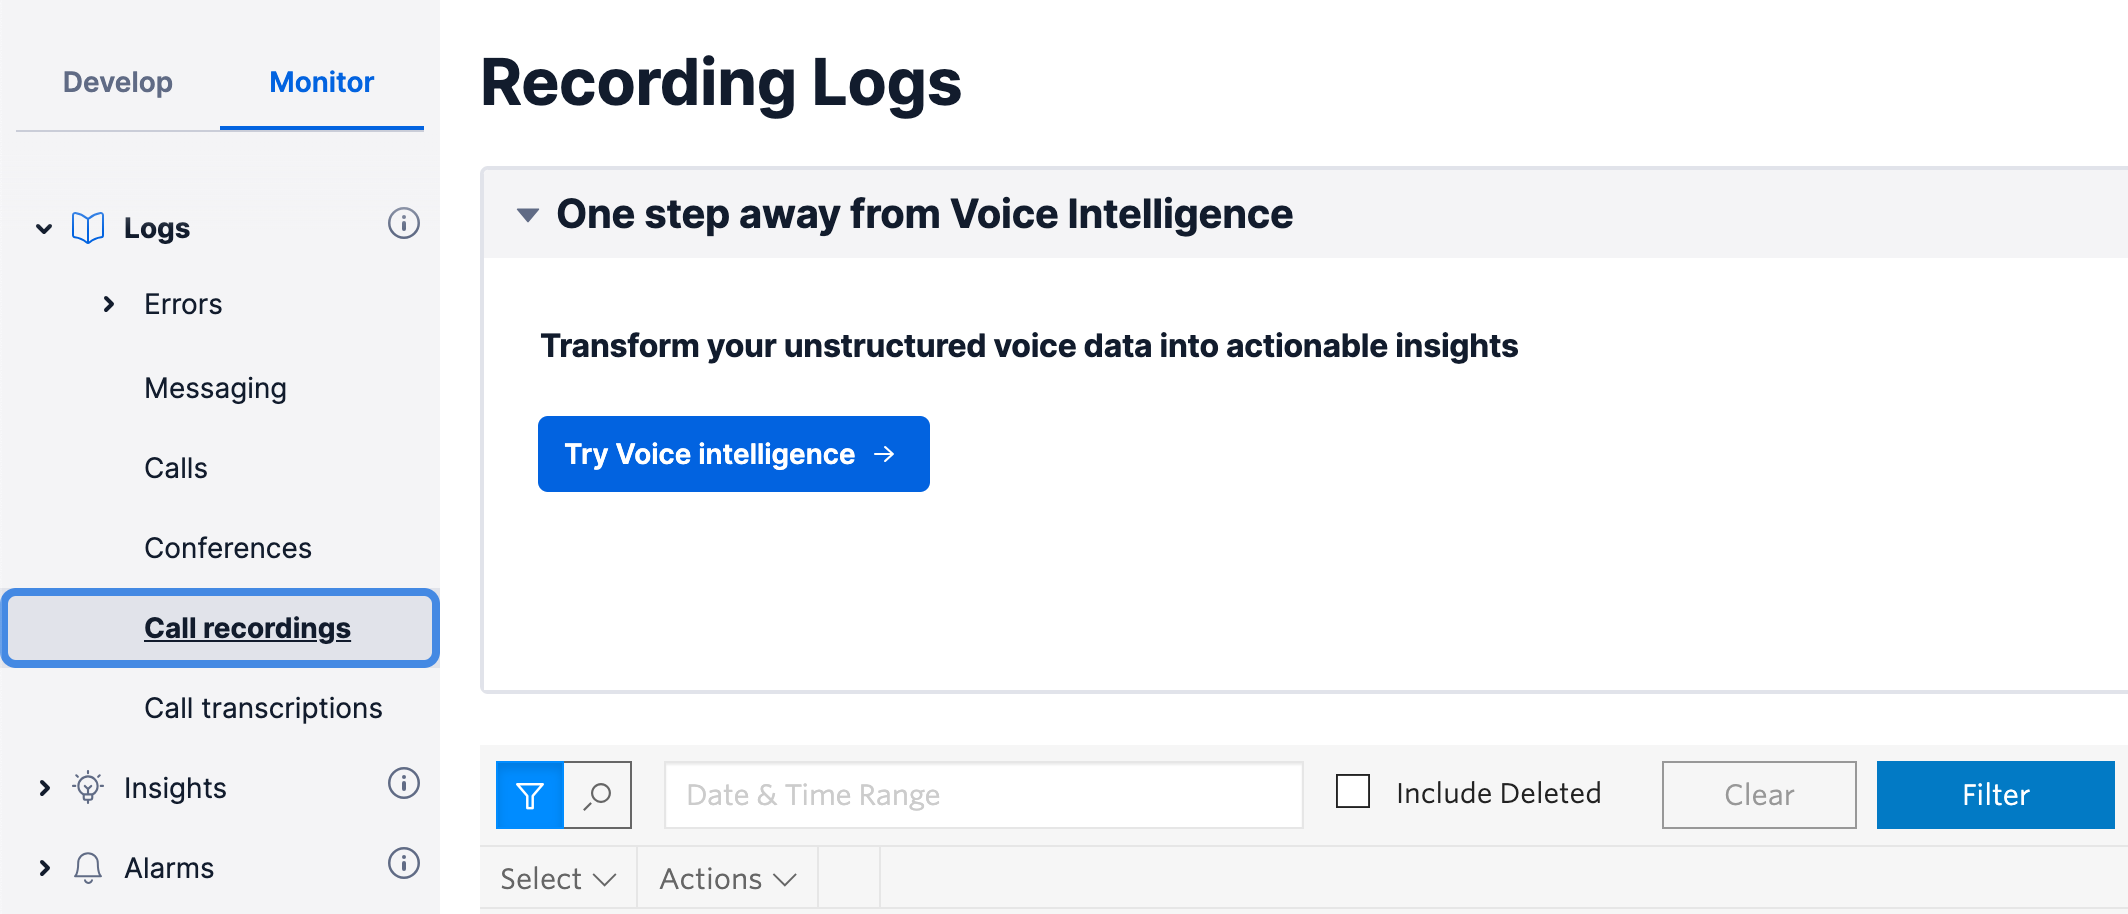2128x914 pixels.
Task: Open the Actions dropdown
Action: point(728,879)
